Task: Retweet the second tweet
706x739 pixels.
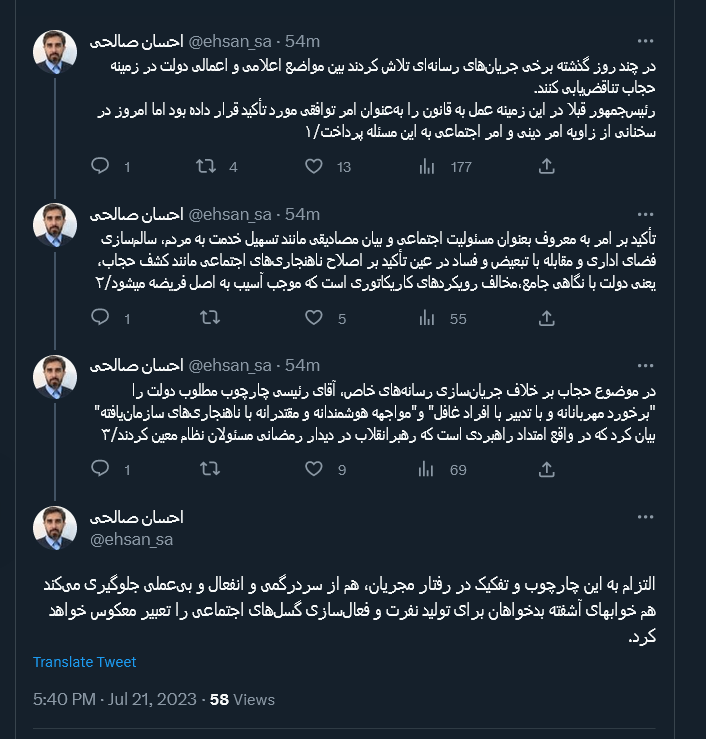Action: click(209, 319)
